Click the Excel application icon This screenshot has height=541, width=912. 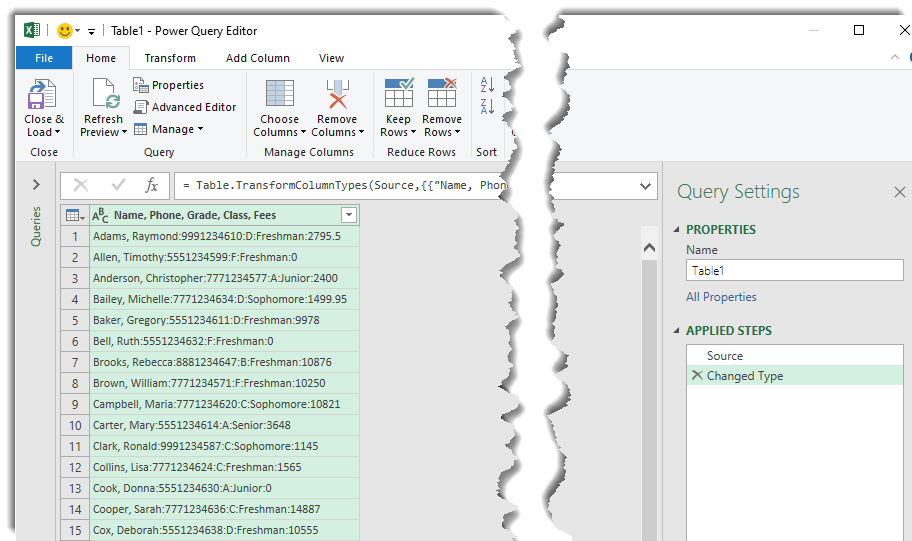click(x=32, y=30)
